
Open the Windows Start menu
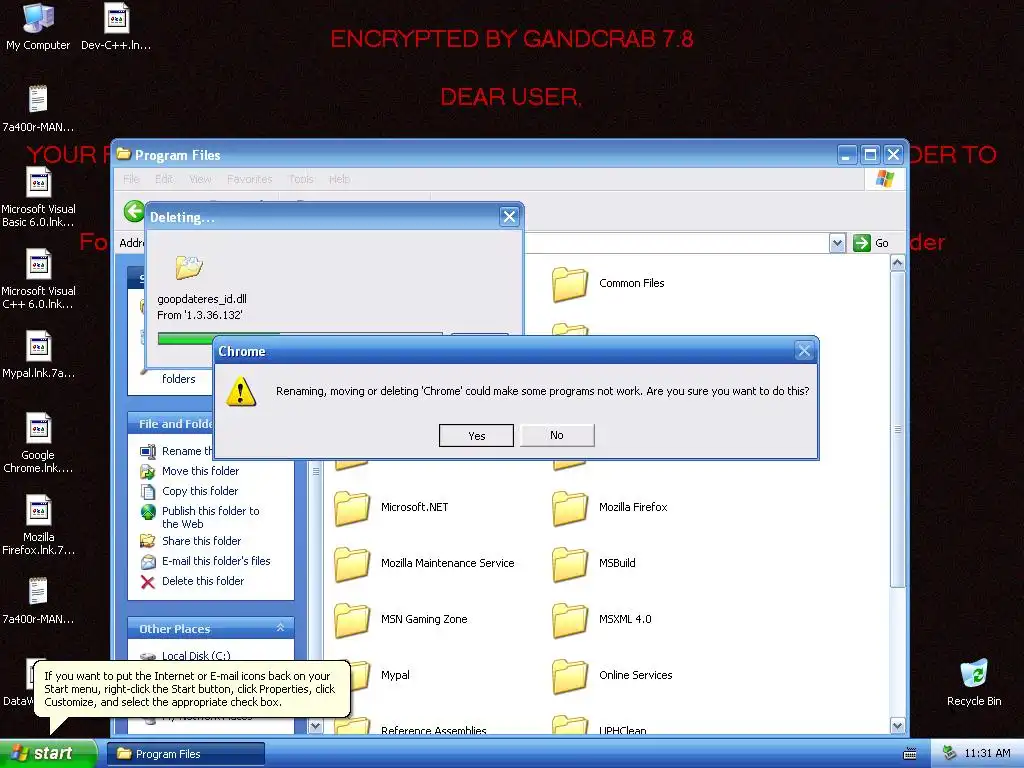point(48,753)
